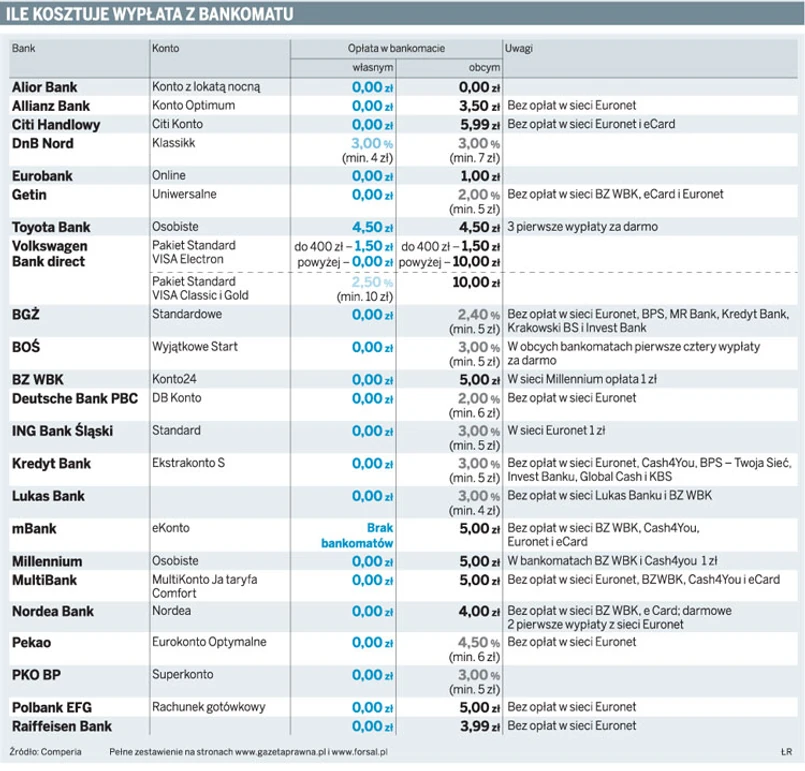Select the 'Eurokonto Optymalne' account name

[x=209, y=642]
